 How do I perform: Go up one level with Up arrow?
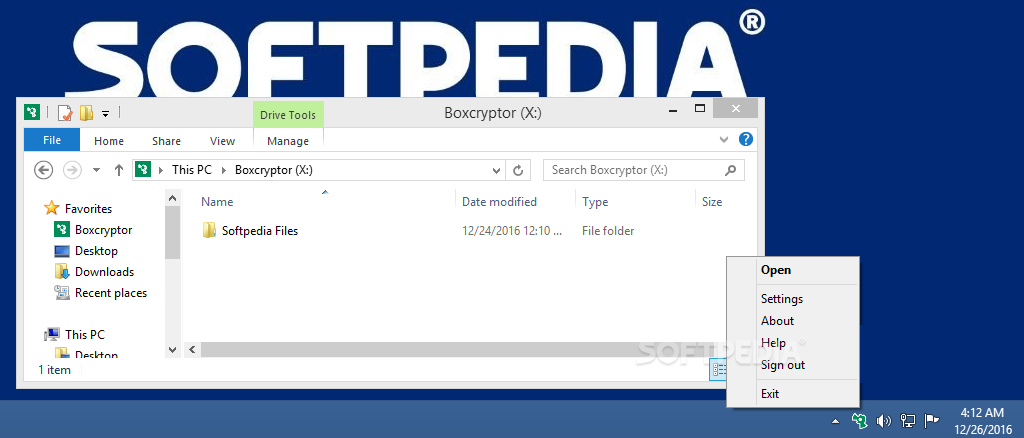[x=119, y=170]
